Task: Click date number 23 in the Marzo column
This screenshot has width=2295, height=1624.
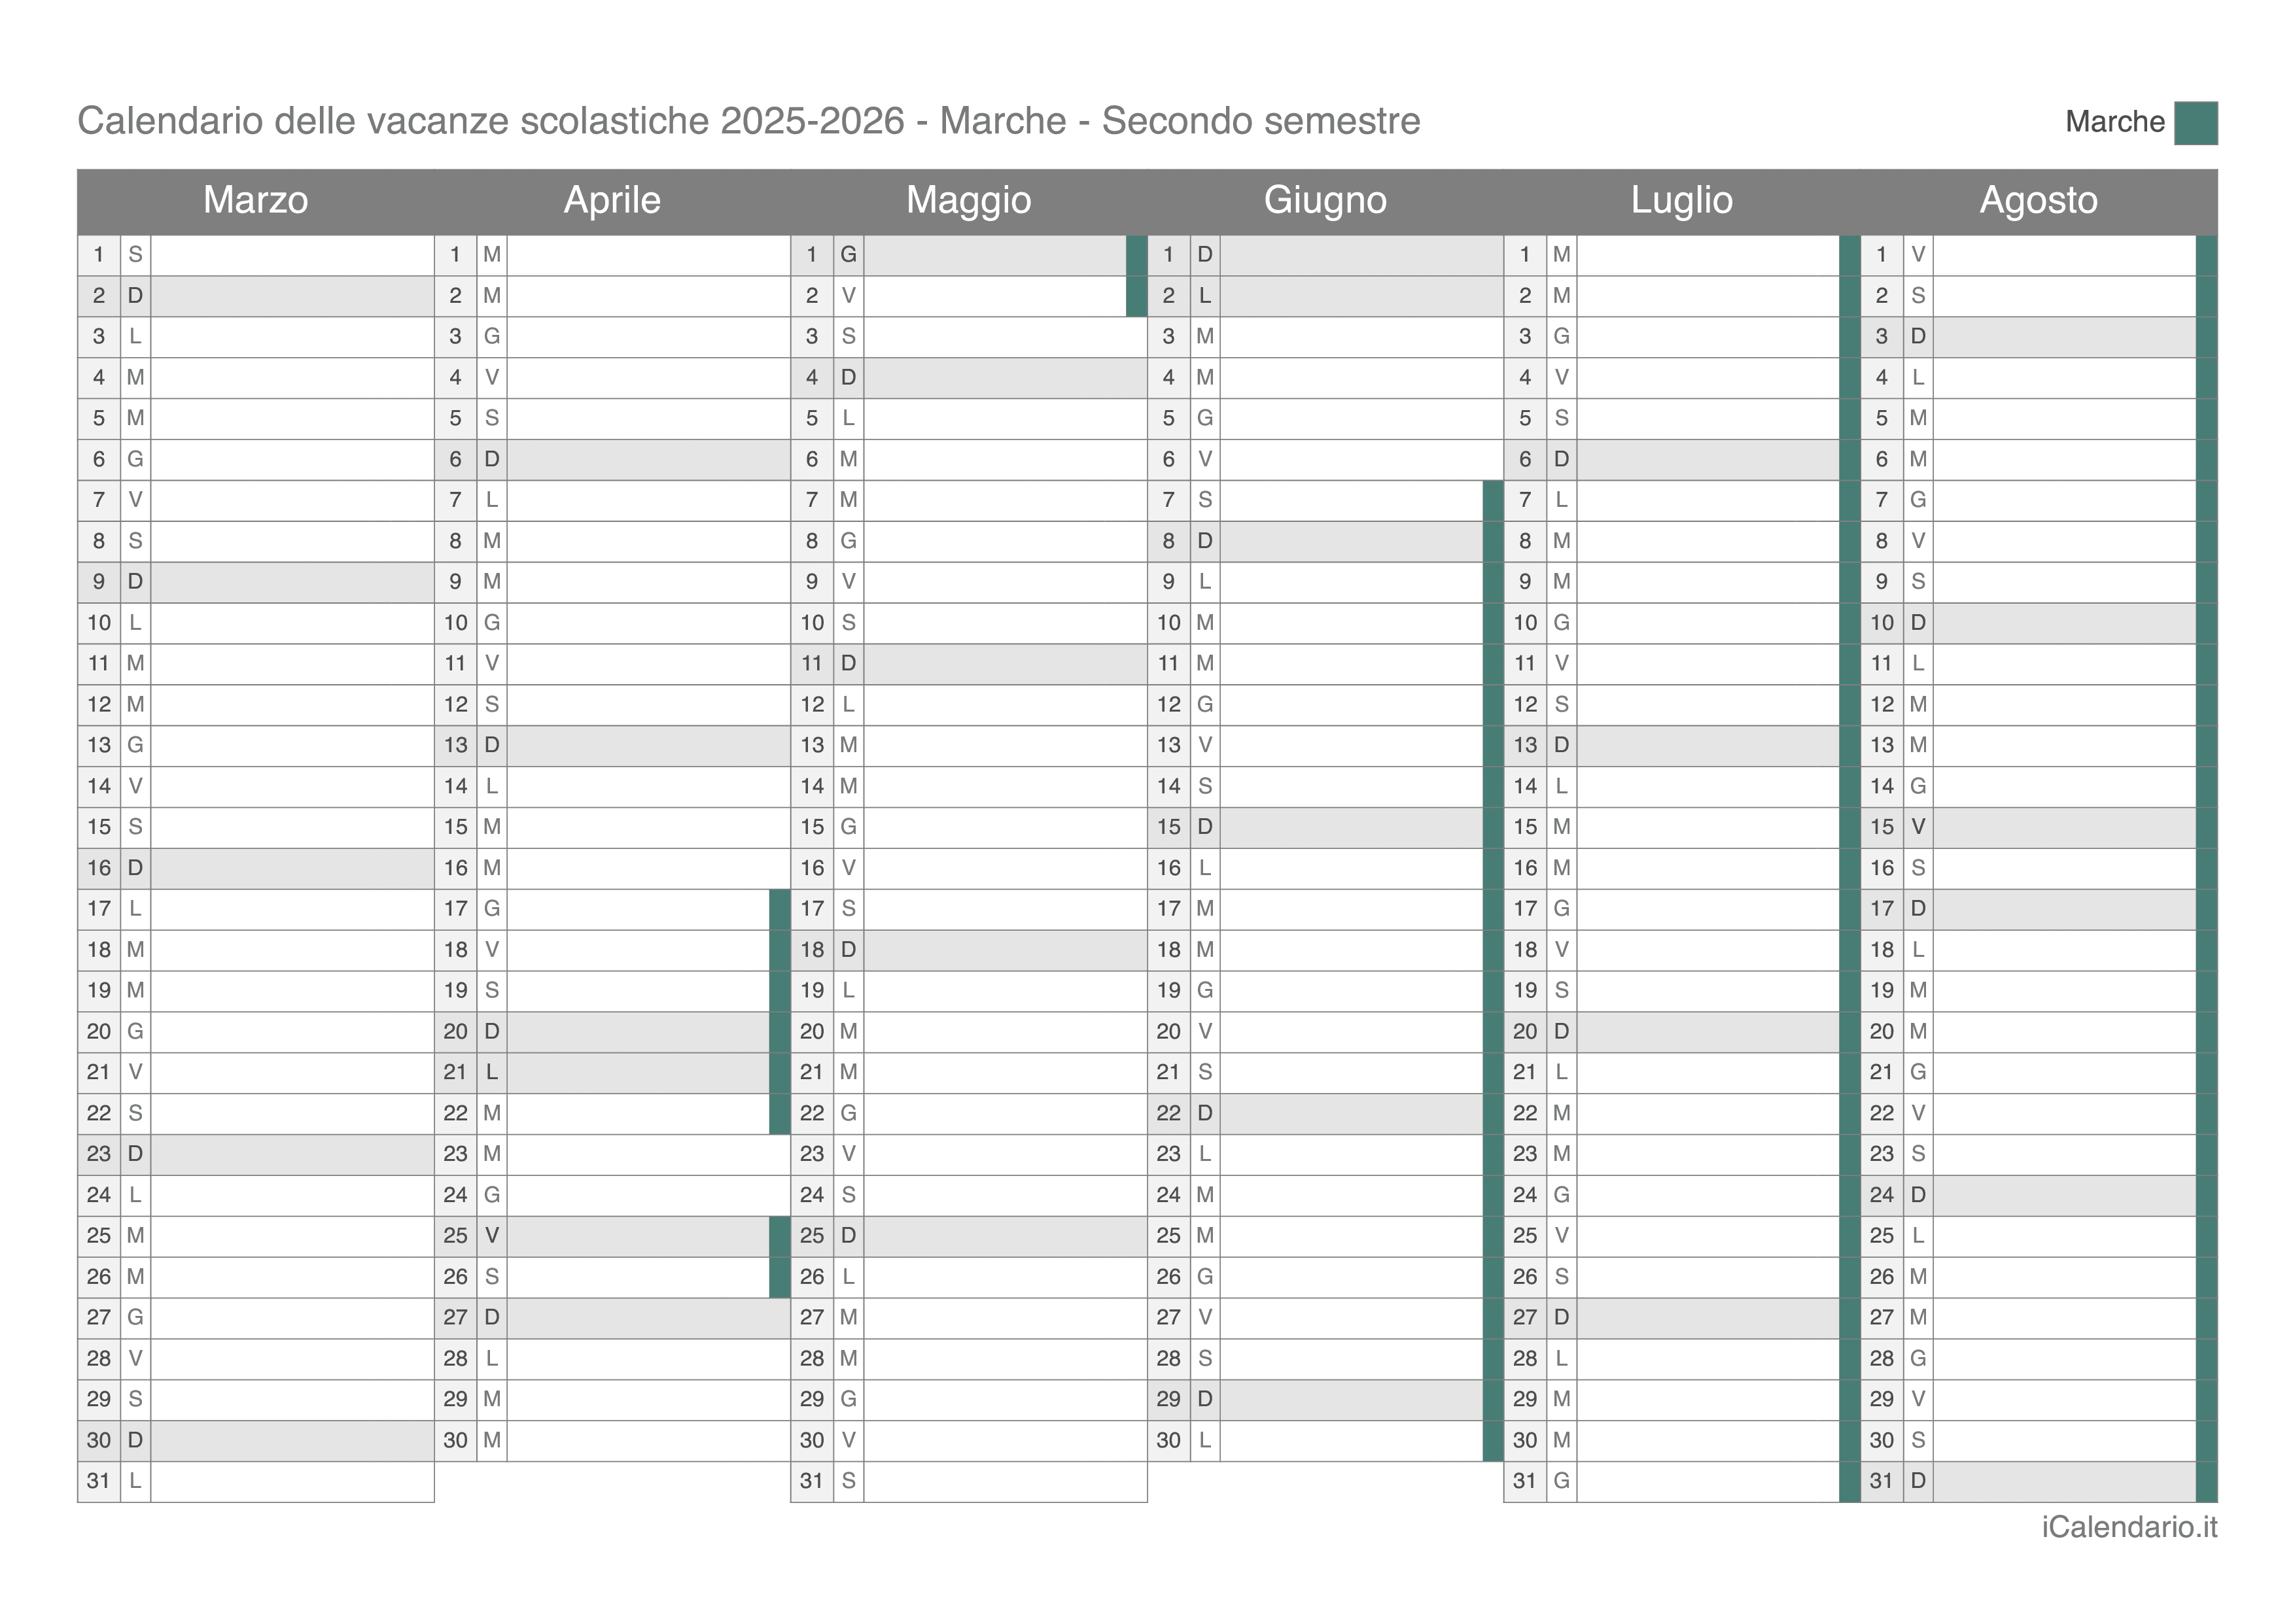Action: (x=99, y=1154)
